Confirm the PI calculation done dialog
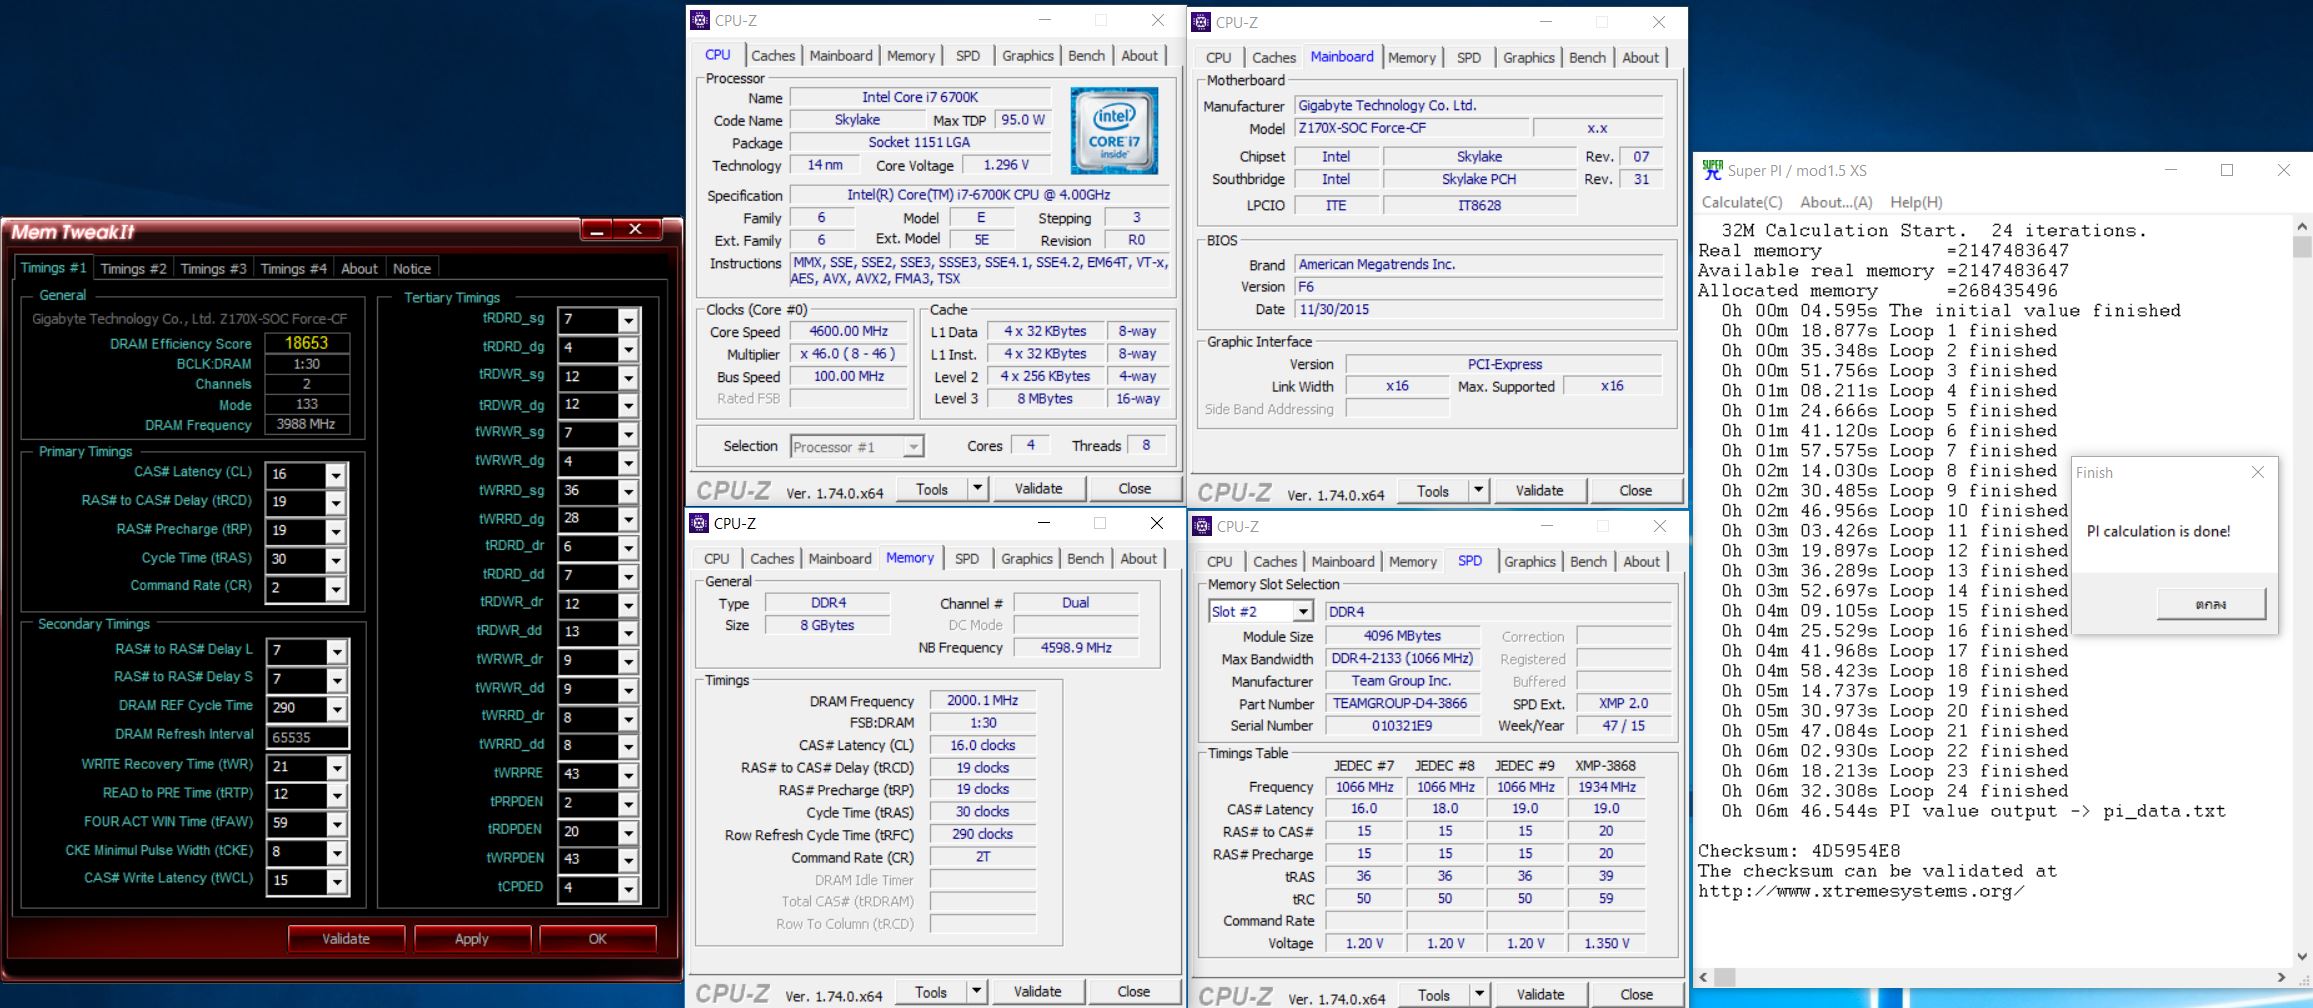 click(2211, 604)
